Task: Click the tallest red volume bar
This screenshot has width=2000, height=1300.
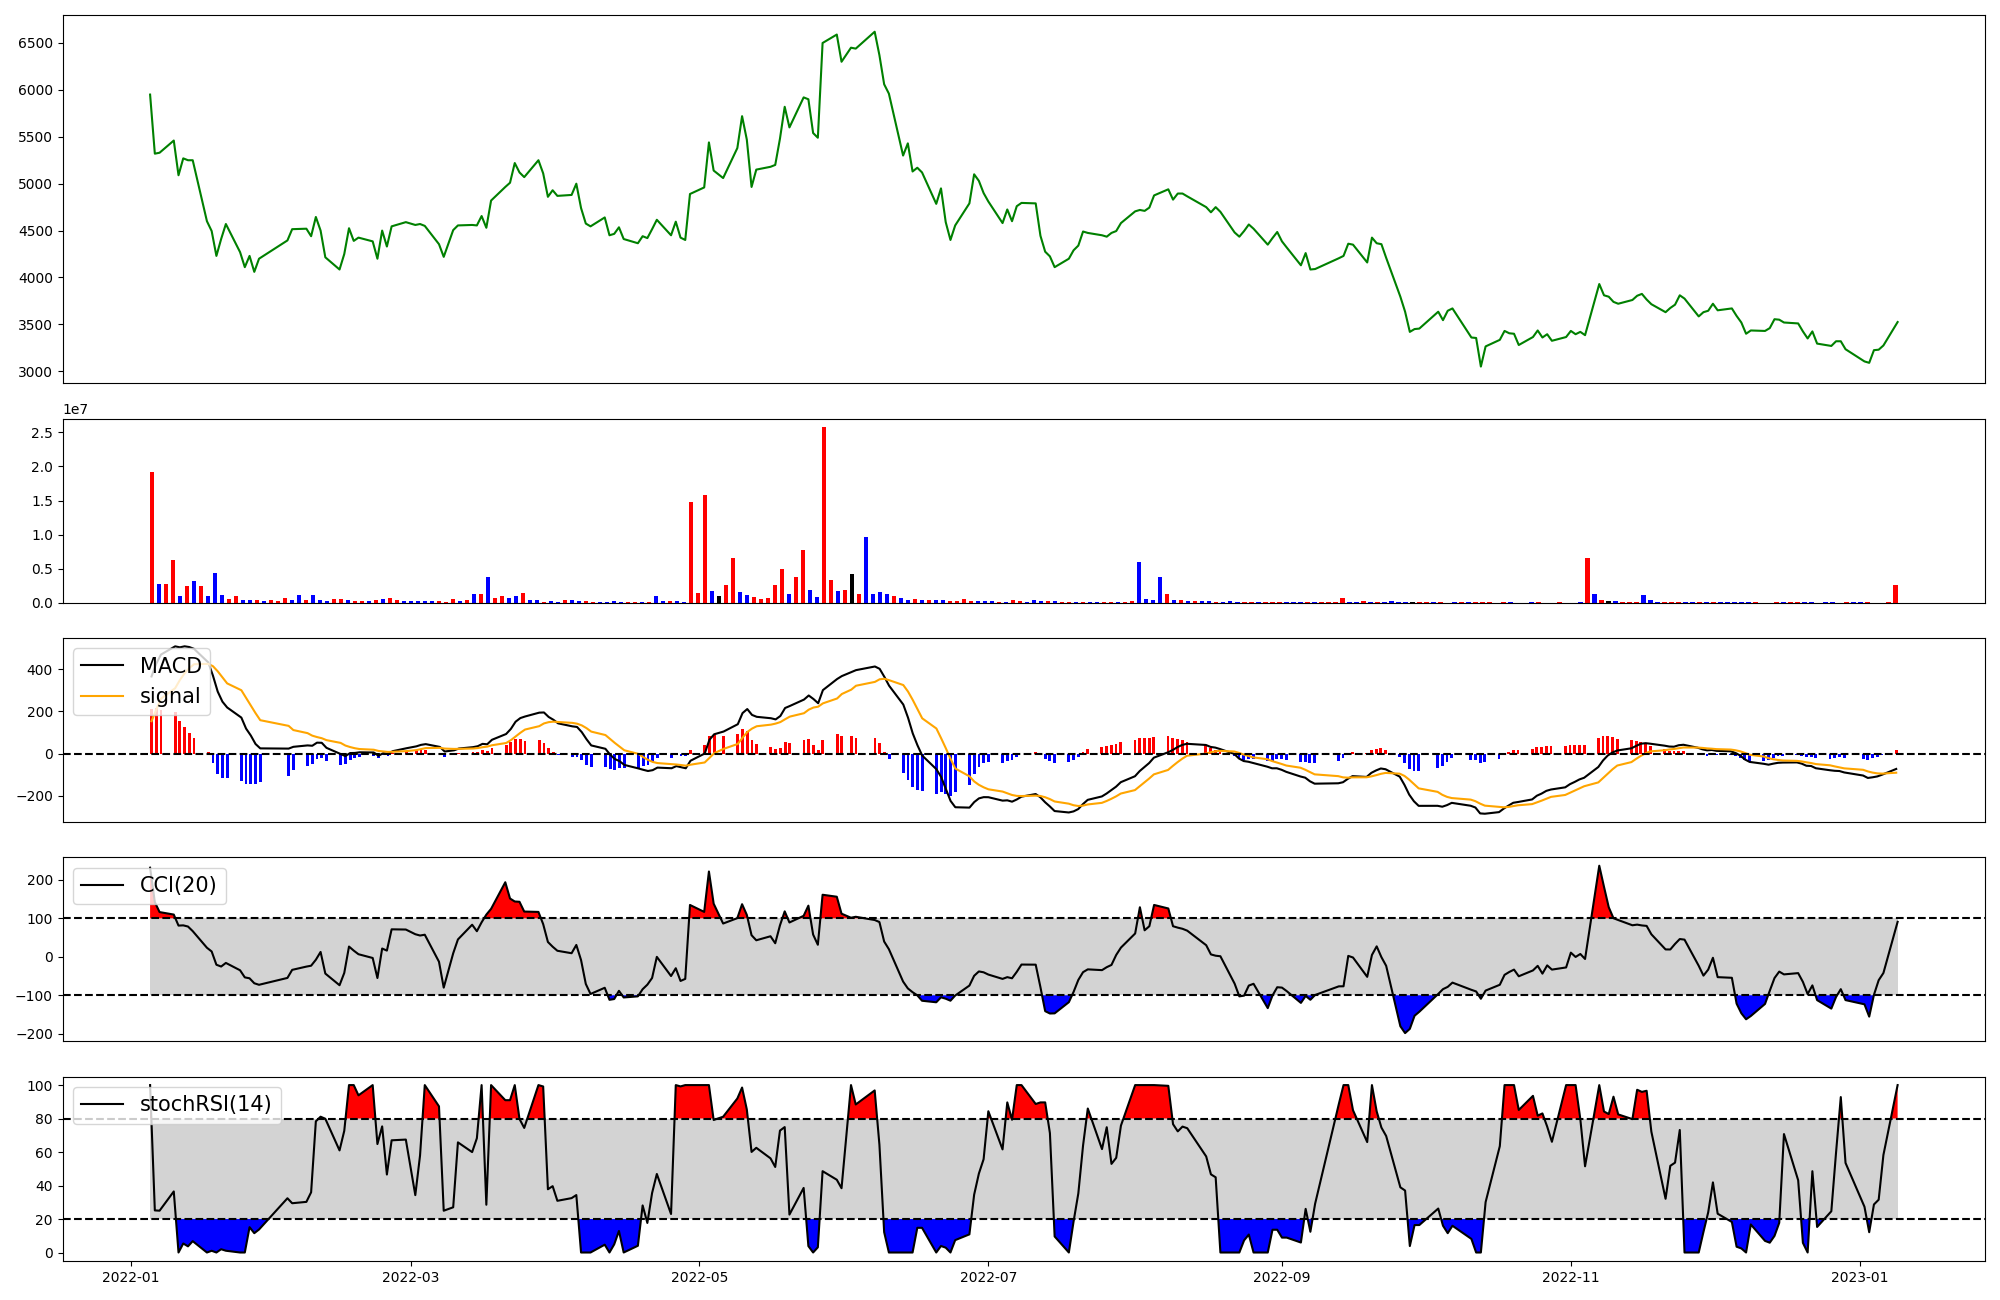Action: click(824, 515)
